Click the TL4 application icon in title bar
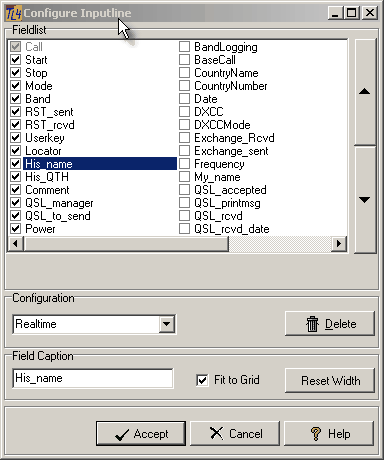 14,13
